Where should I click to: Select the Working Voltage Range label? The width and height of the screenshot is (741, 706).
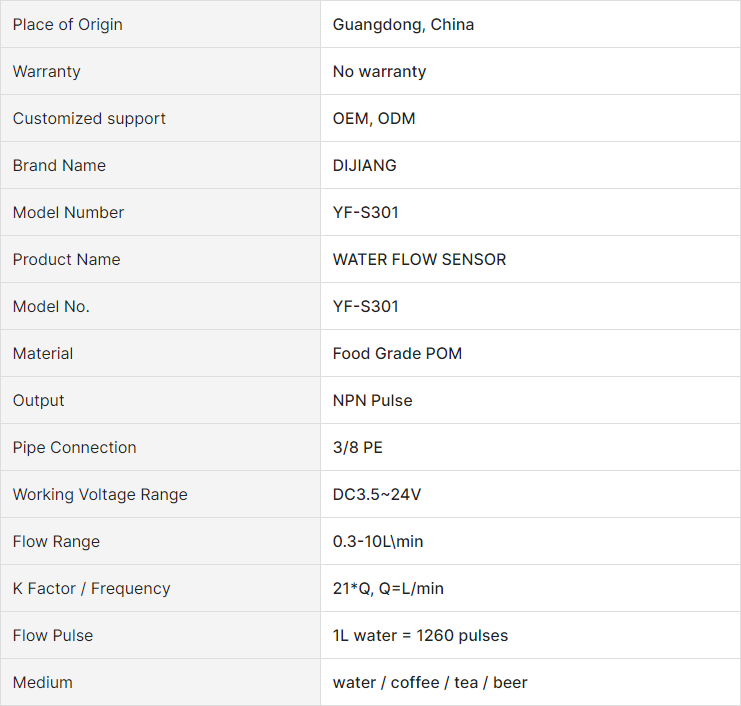point(100,495)
